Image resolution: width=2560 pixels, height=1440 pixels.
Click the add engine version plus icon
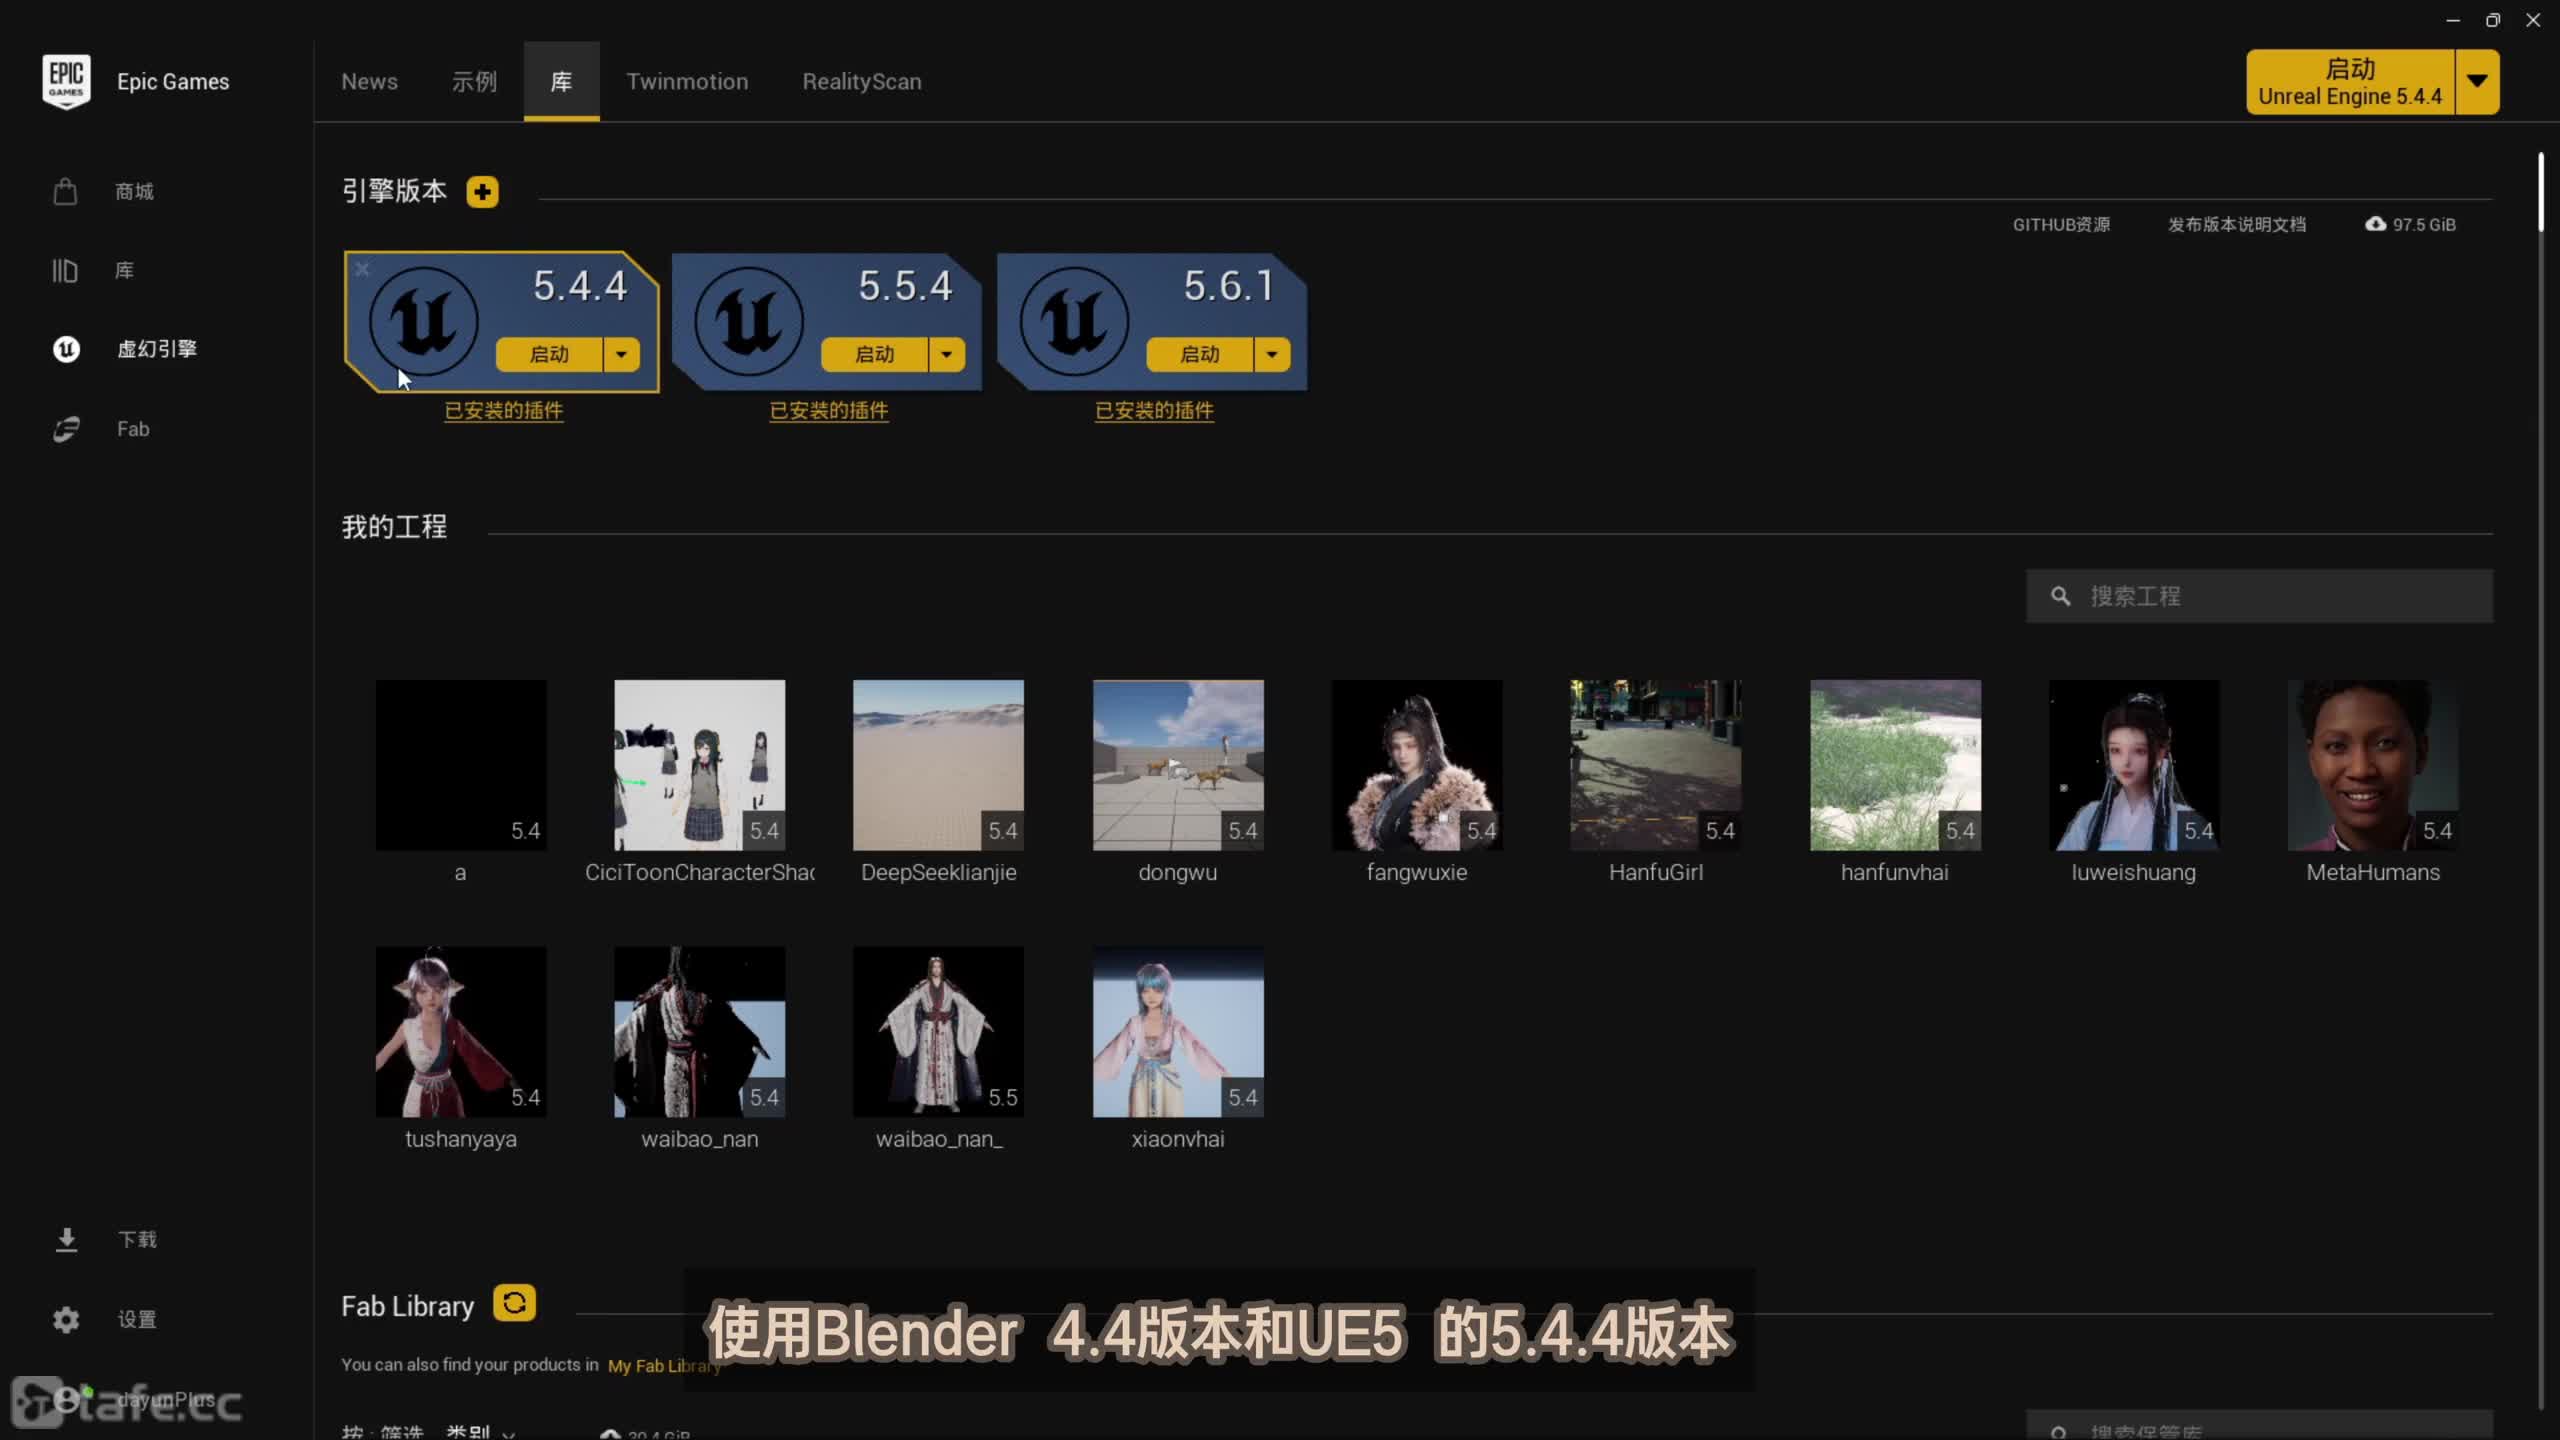tap(482, 191)
